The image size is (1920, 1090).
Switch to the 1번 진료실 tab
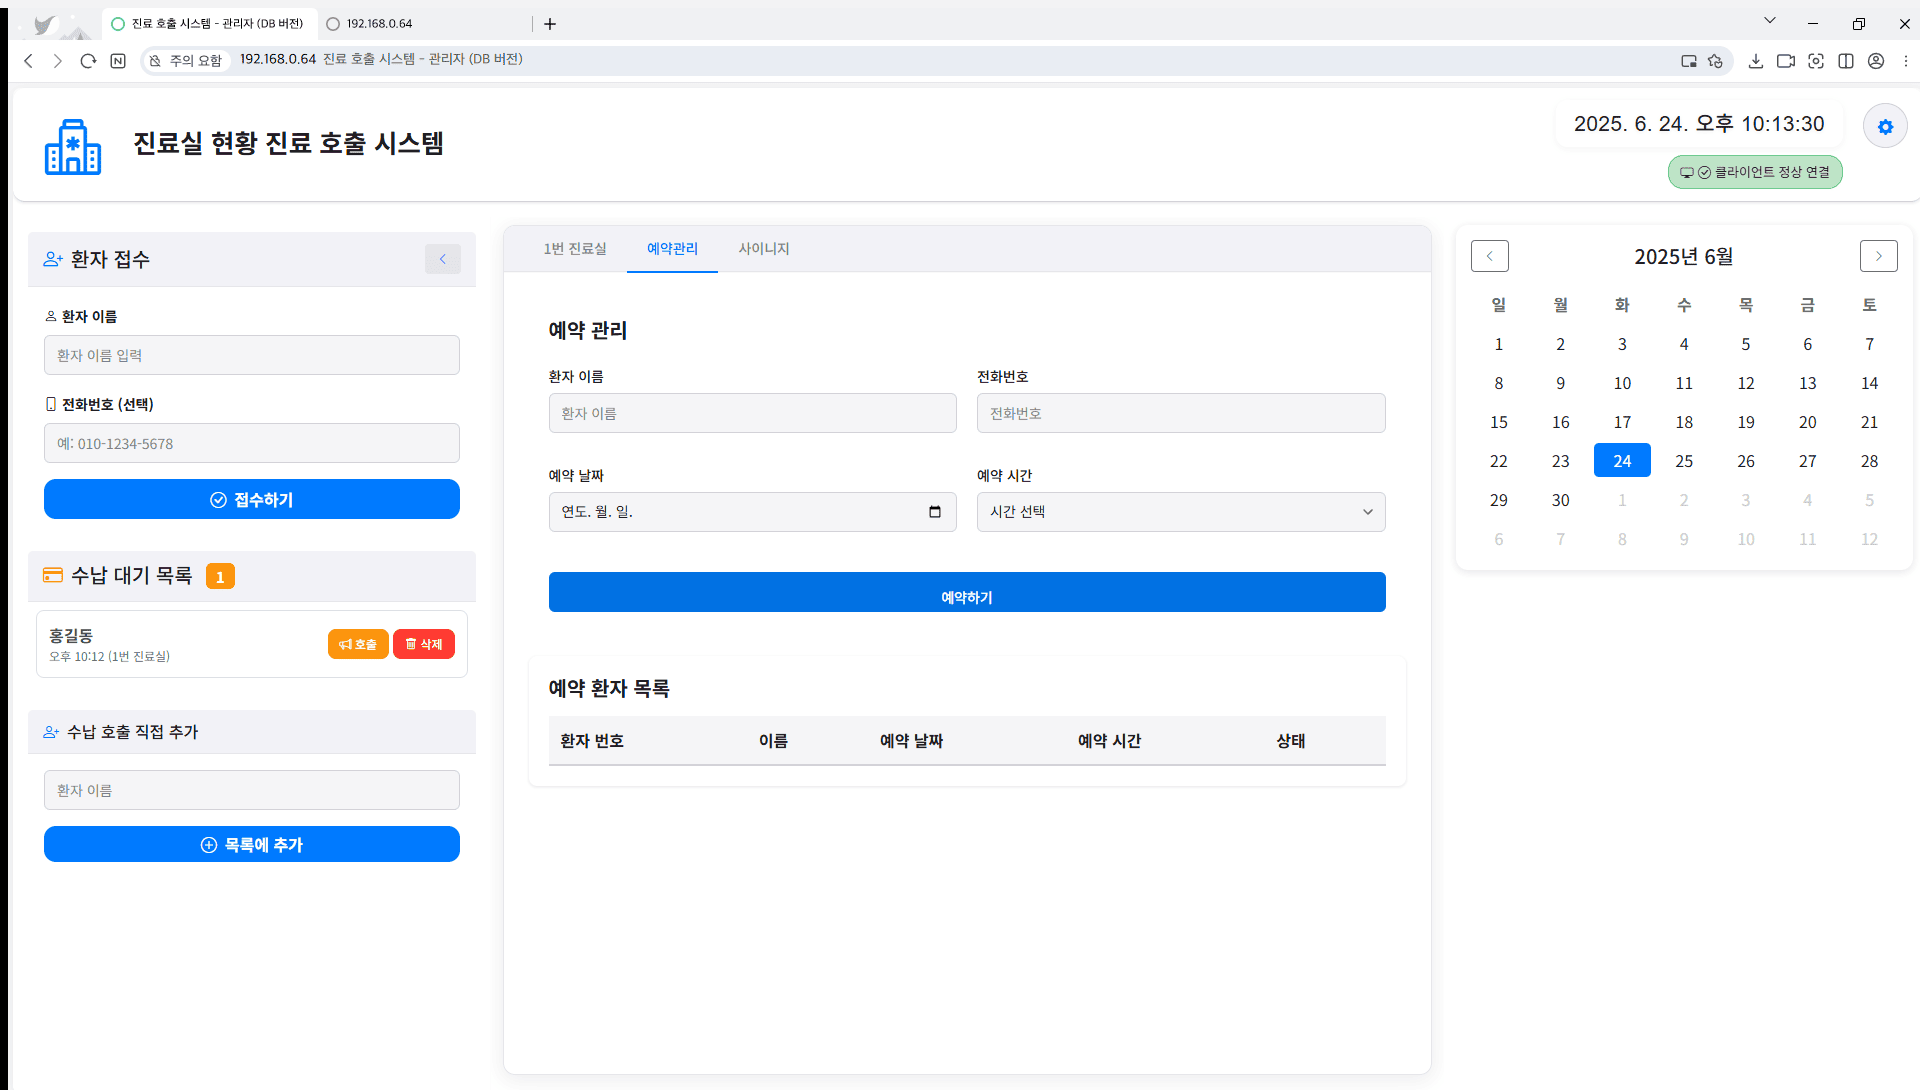click(x=575, y=249)
